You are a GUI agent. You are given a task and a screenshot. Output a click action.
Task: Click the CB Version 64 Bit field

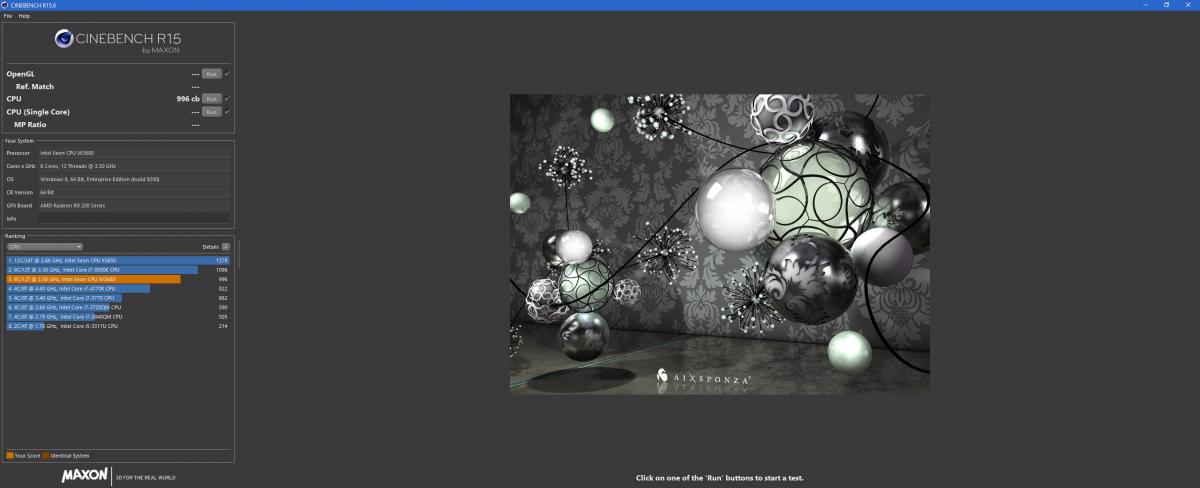tap(134, 192)
